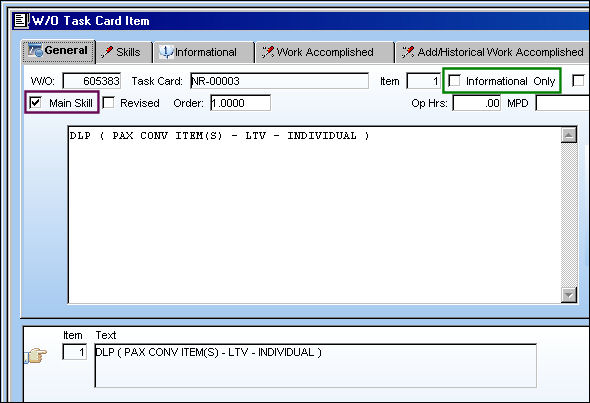Viewport: 590px width, 403px height.
Task: Click the window document icon in title bar
Action: tap(21, 21)
